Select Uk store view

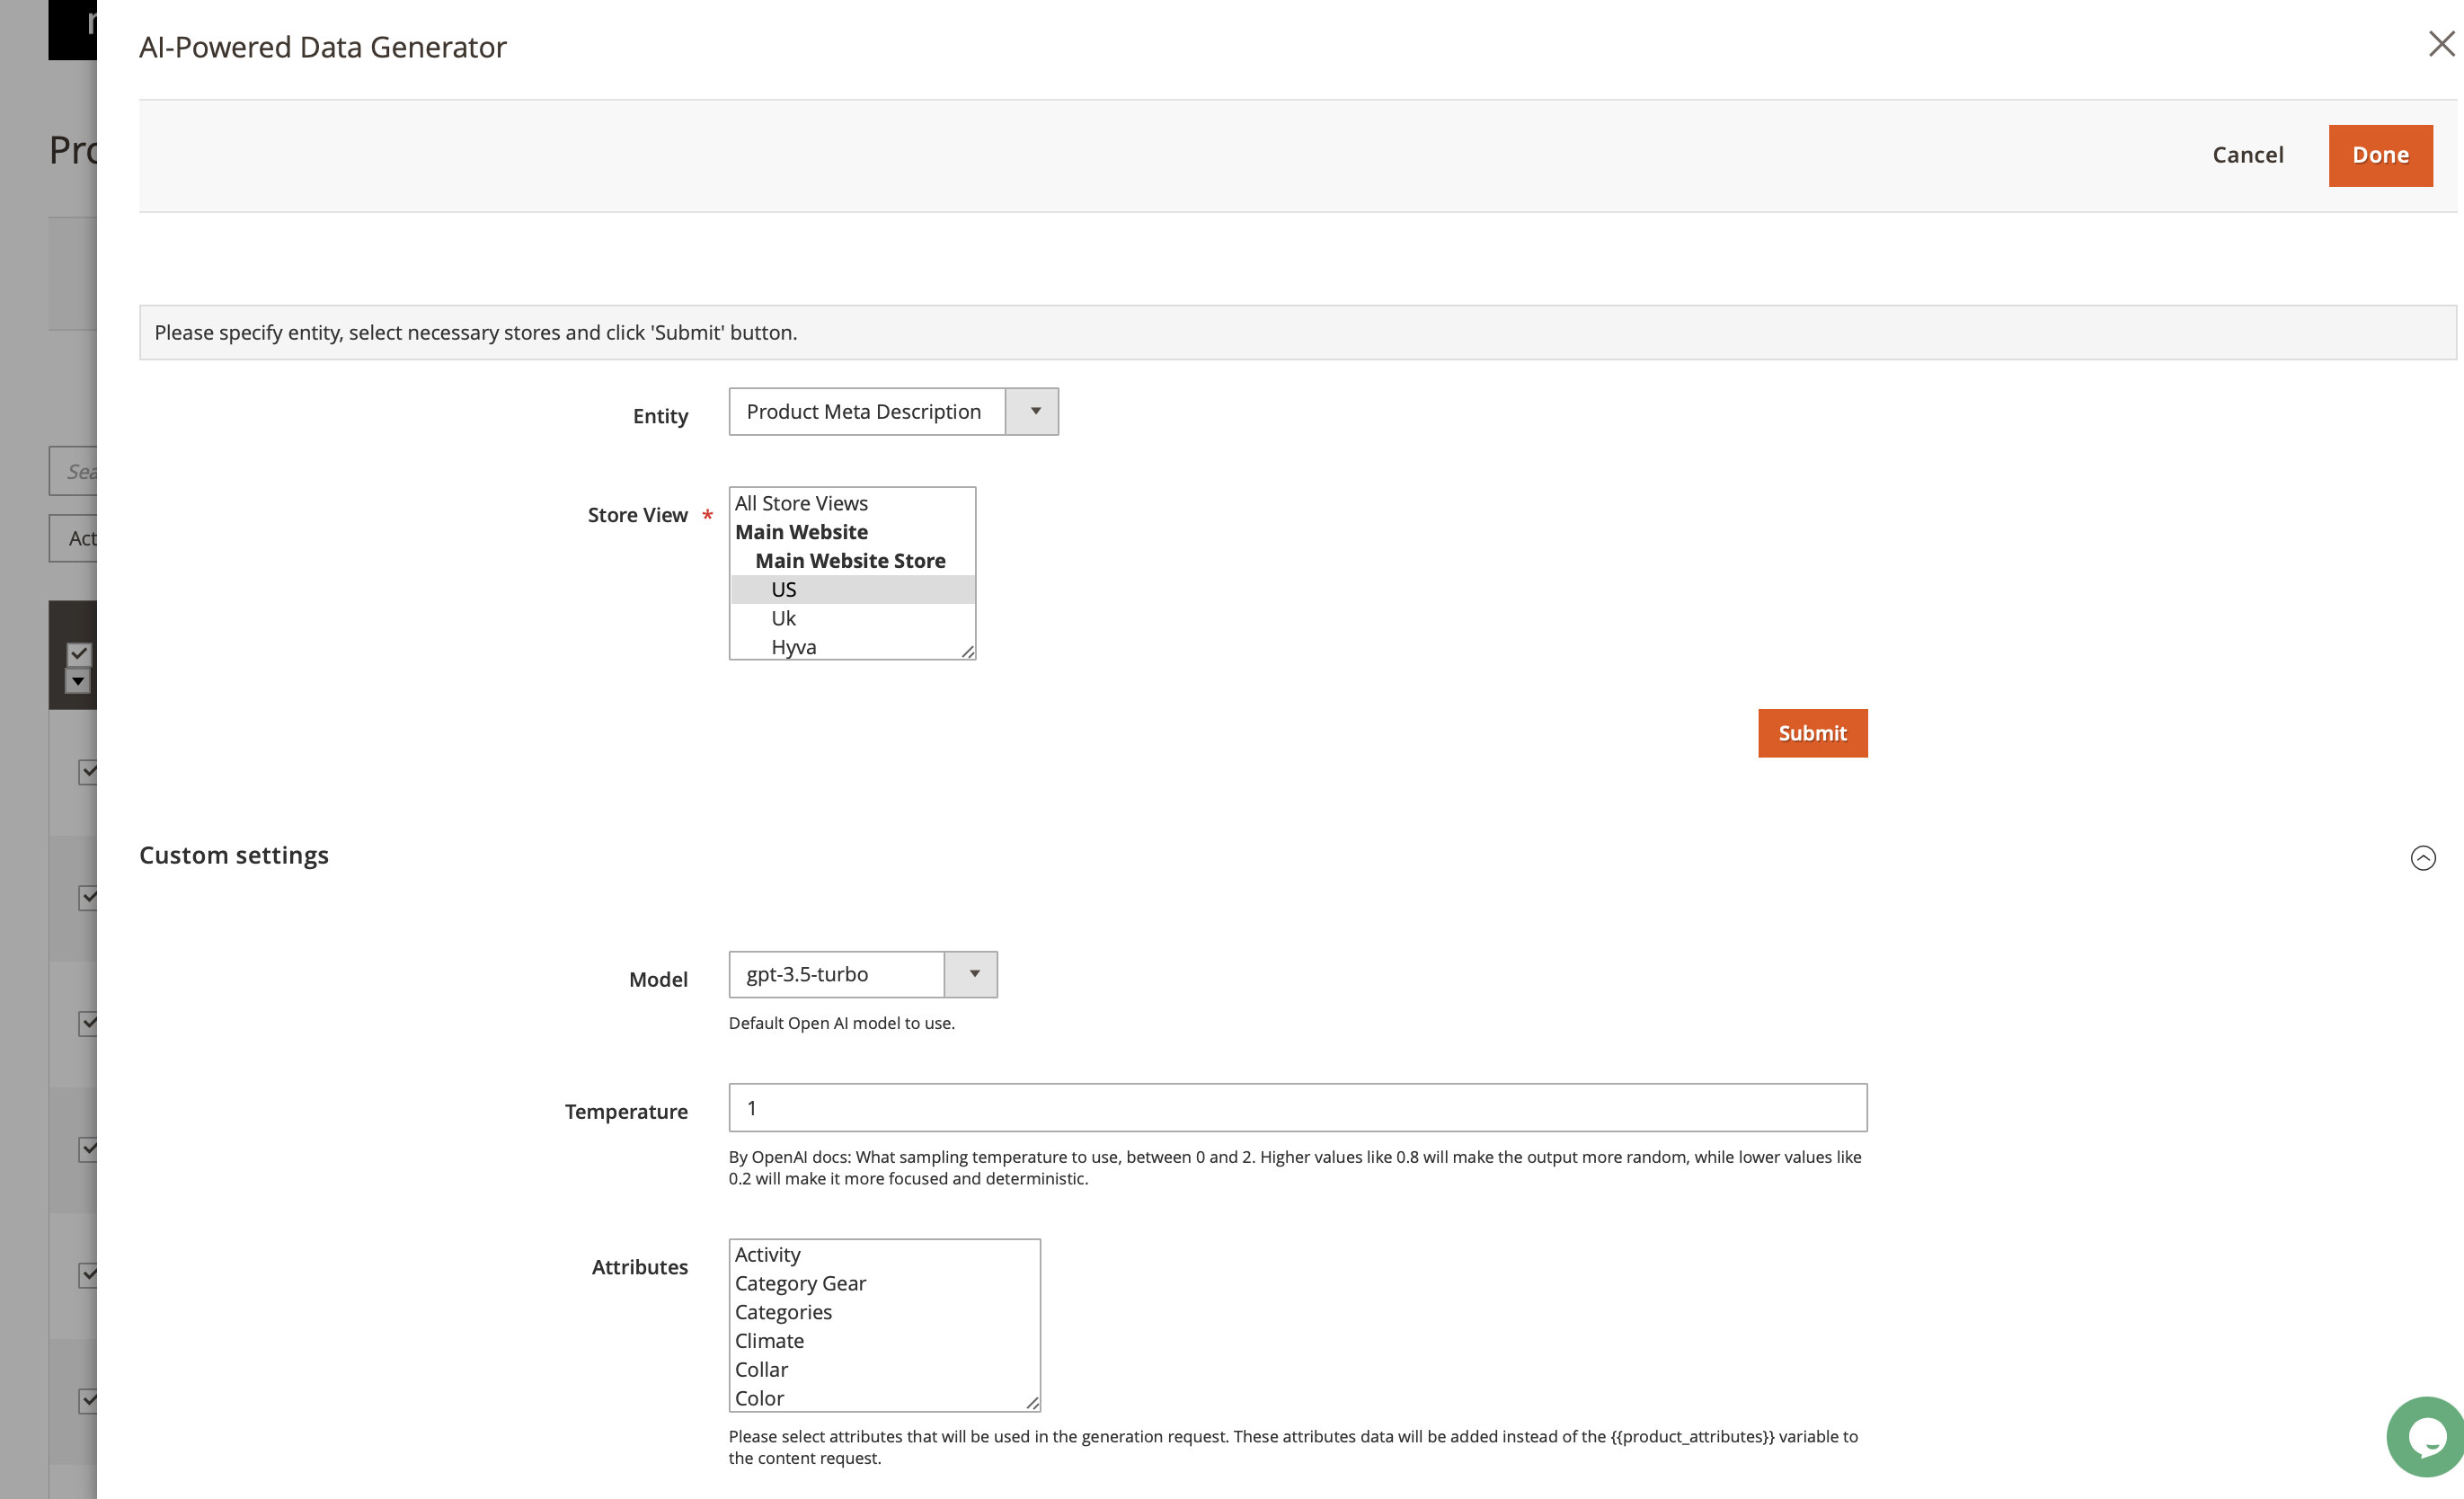click(852, 618)
